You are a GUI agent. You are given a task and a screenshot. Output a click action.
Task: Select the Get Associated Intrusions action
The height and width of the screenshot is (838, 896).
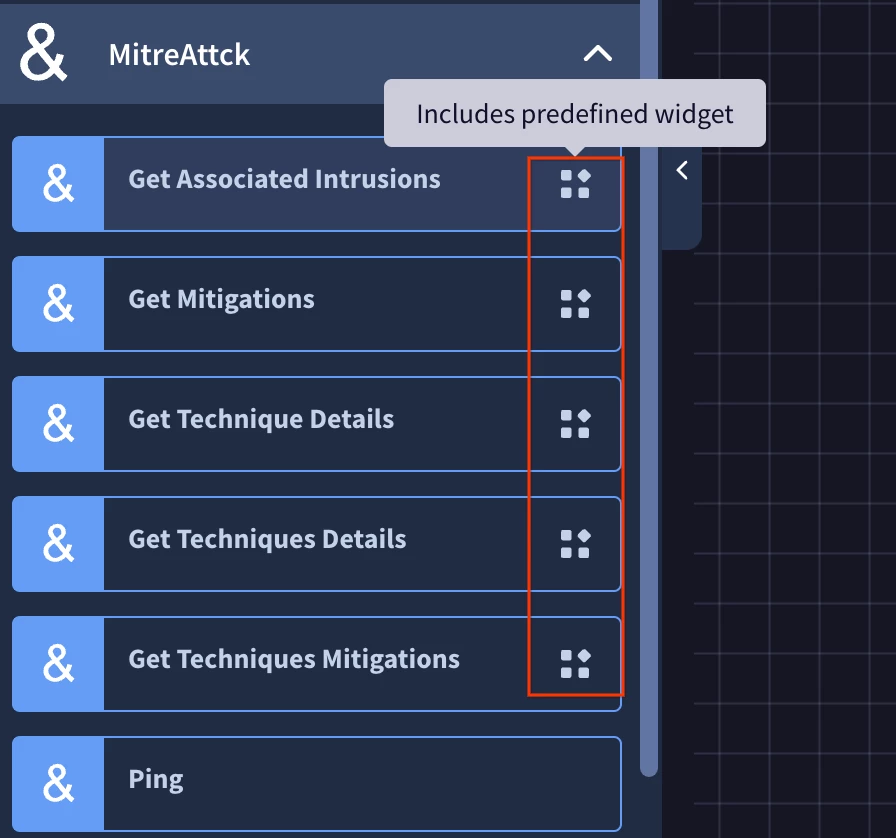(x=317, y=184)
